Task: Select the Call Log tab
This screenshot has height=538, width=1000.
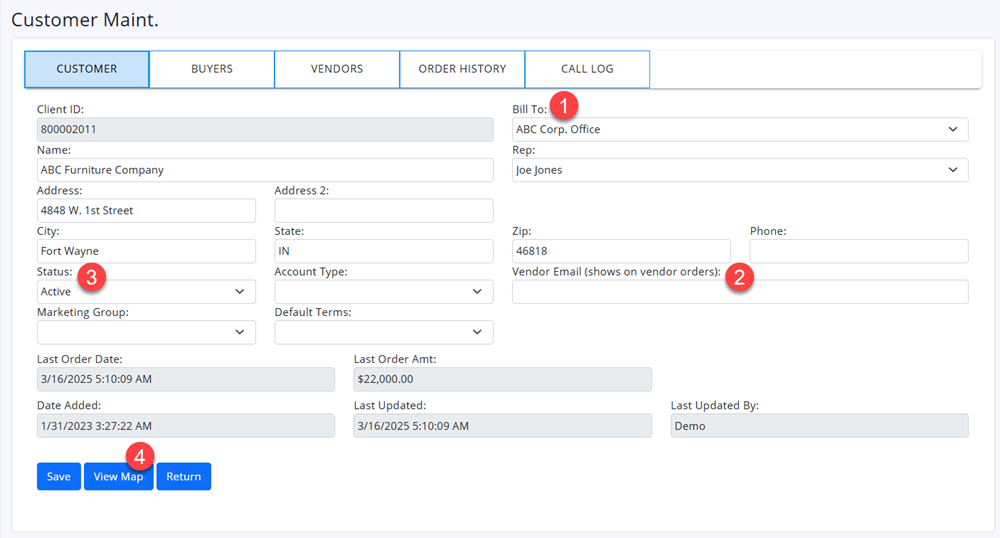Action: tap(587, 69)
